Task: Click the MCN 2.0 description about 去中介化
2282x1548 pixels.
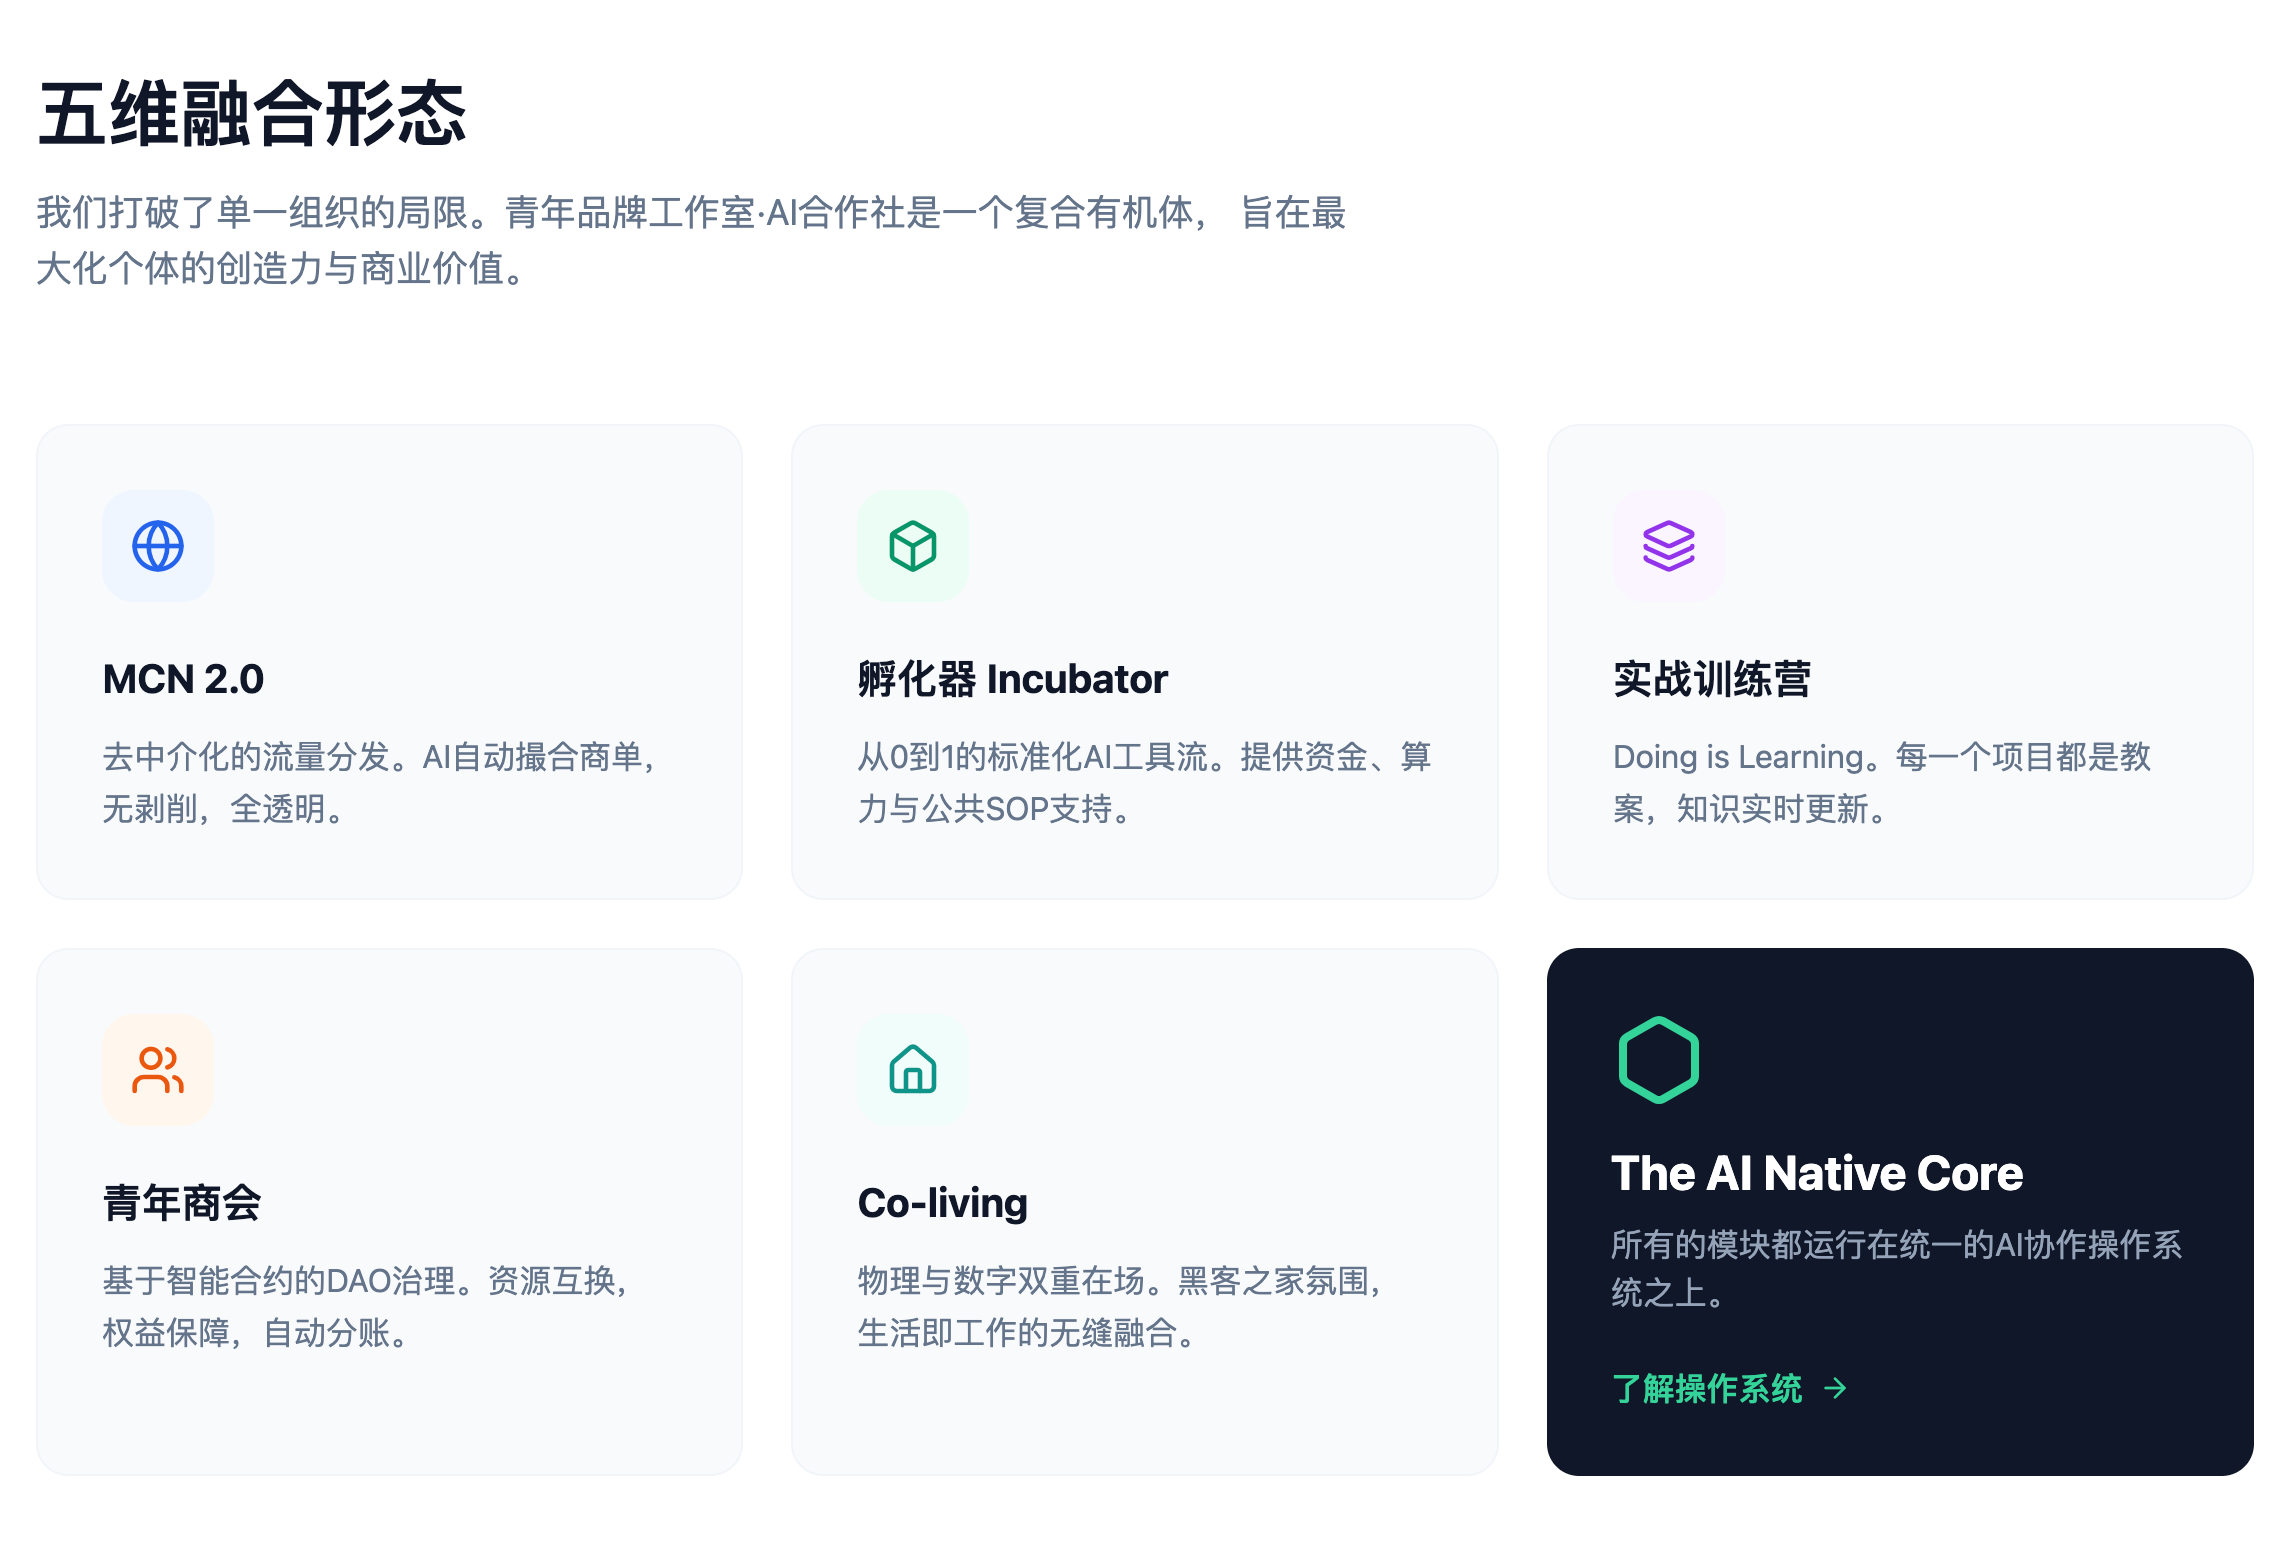Action: tap(380, 782)
